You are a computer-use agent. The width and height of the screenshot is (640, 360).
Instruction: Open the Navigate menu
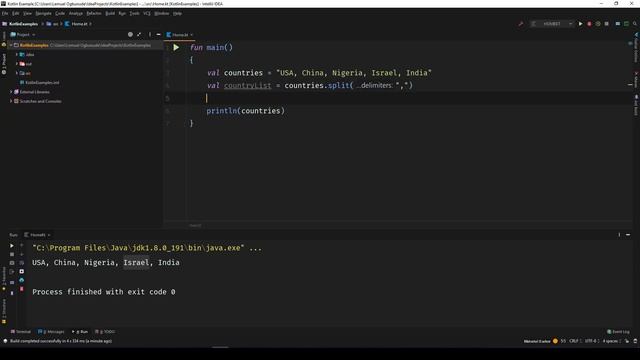click(x=43, y=13)
